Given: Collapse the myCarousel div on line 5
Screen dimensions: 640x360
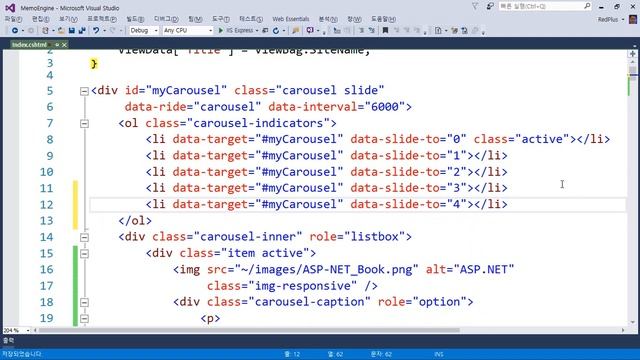Looking at the screenshot, I should [x=84, y=91].
